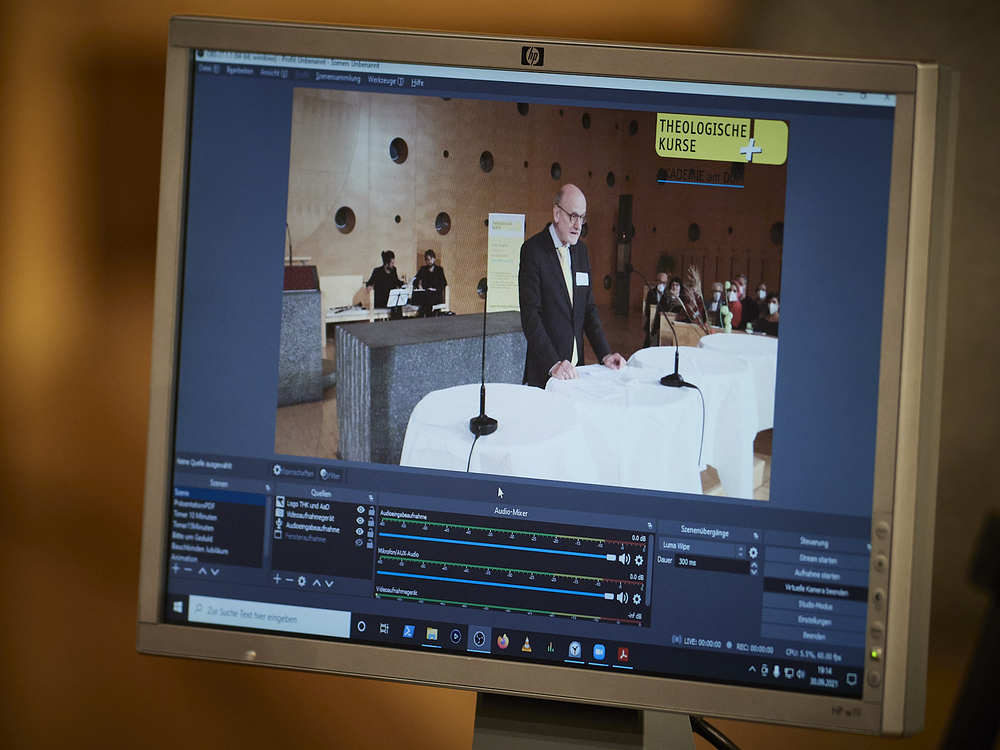Open the Filter button above sources
This screenshot has height=750, width=1000.
click(x=330, y=475)
